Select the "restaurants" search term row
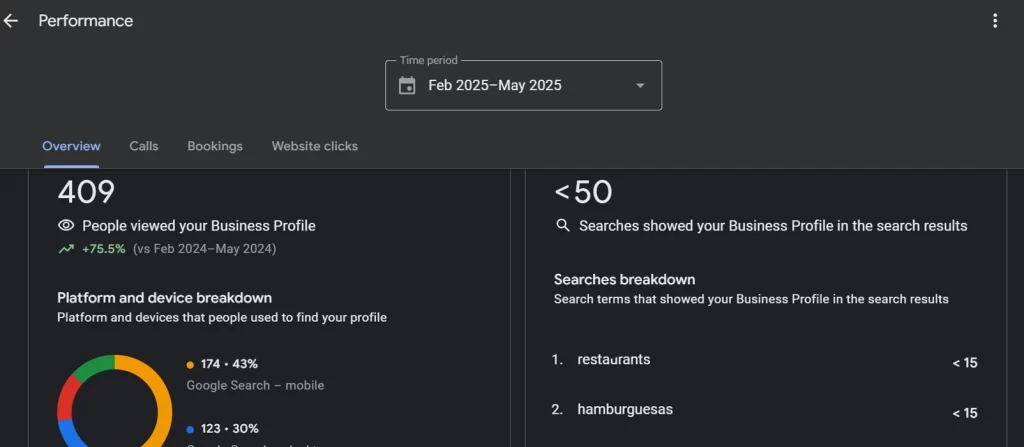The width and height of the screenshot is (1024, 447). pos(613,360)
